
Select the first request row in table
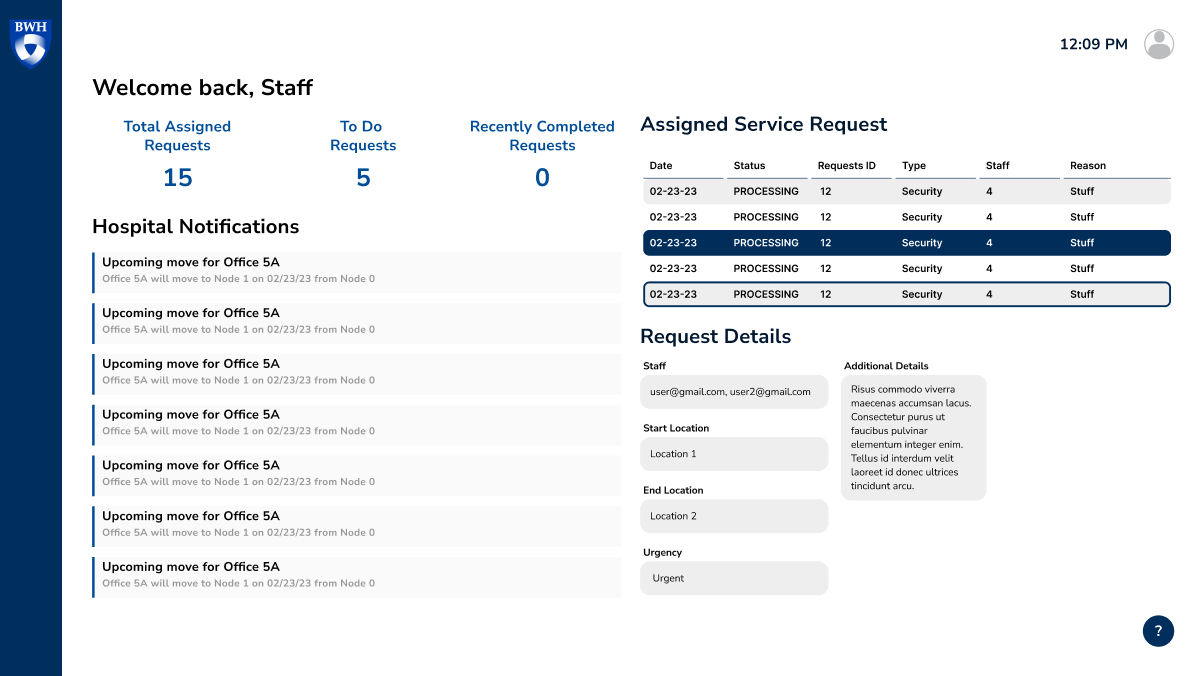tap(906, 191)
